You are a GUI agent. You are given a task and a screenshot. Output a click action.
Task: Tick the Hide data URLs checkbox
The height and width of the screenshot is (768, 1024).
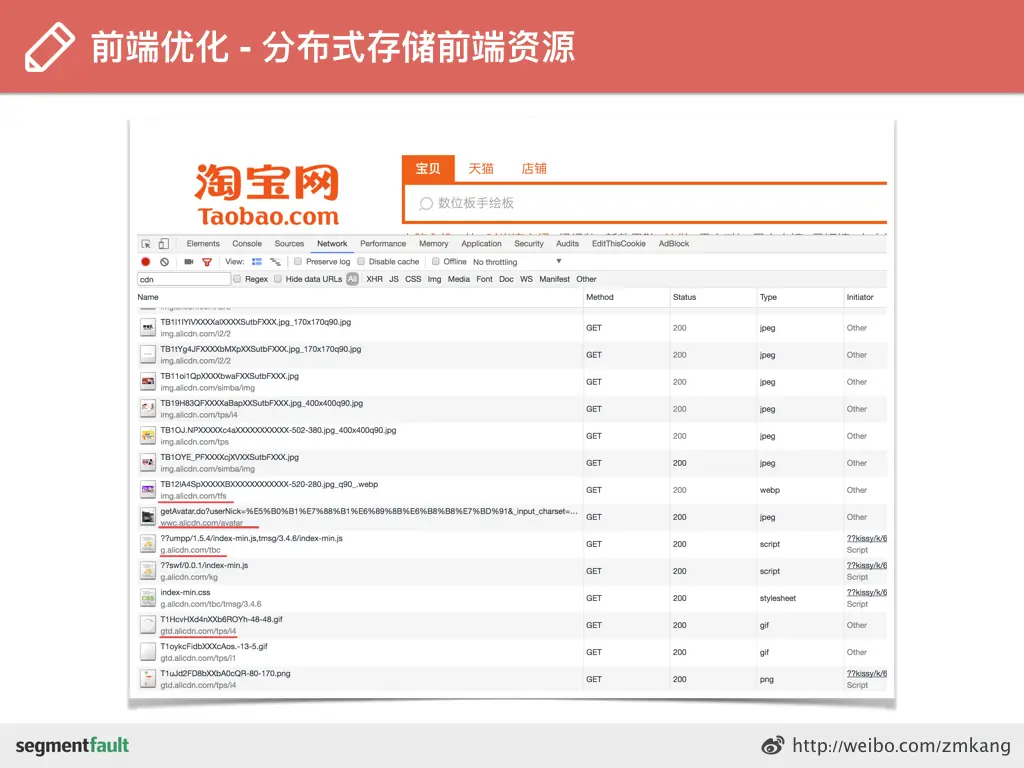click(278, 279)
